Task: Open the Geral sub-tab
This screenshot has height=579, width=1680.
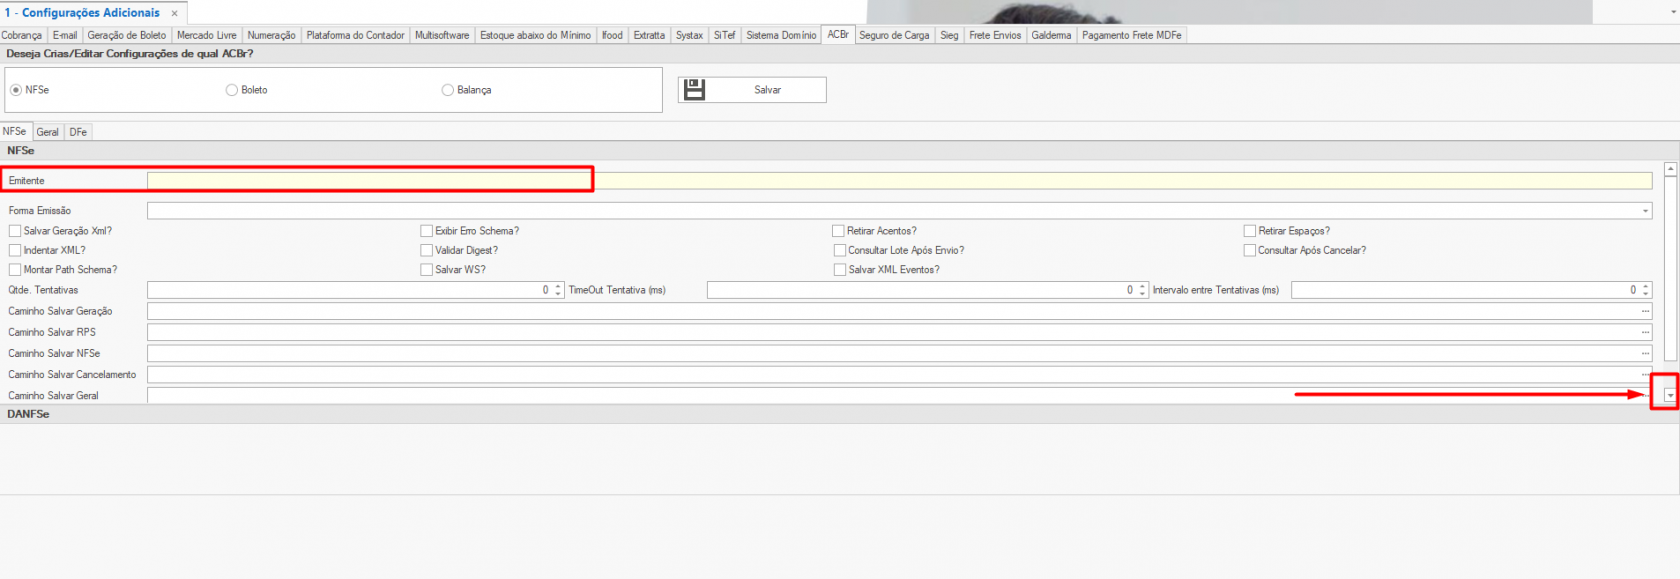Action: tap(48, 132)
